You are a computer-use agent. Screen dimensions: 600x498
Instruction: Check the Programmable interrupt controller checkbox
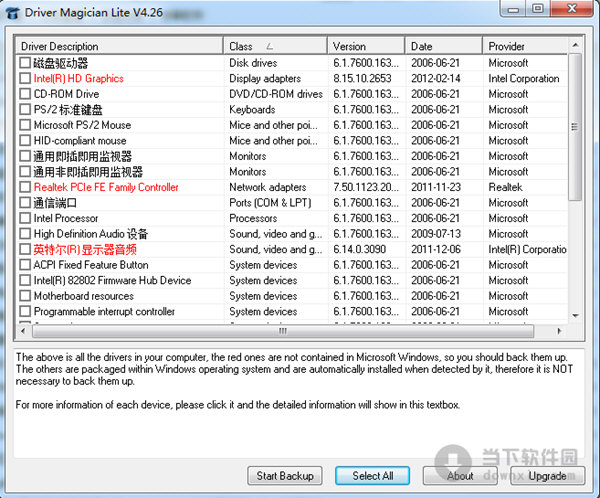click(x=25, y=311)
